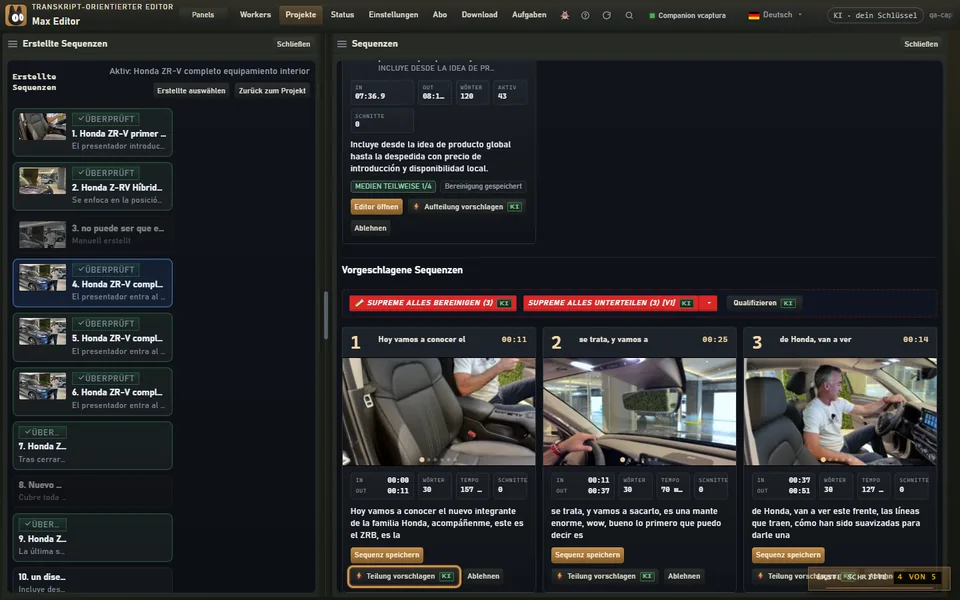Click the Qualifizieren KI button
960x600 pixels.
tap(762, 303)
